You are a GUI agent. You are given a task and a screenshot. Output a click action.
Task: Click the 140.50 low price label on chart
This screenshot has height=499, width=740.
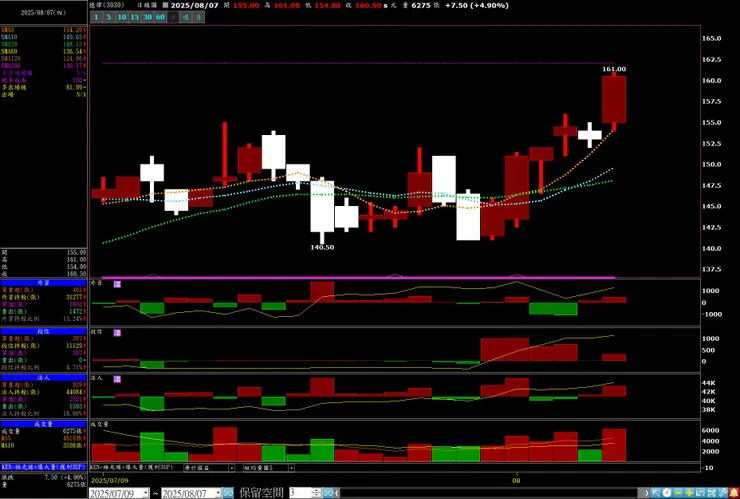coord(322,247)
